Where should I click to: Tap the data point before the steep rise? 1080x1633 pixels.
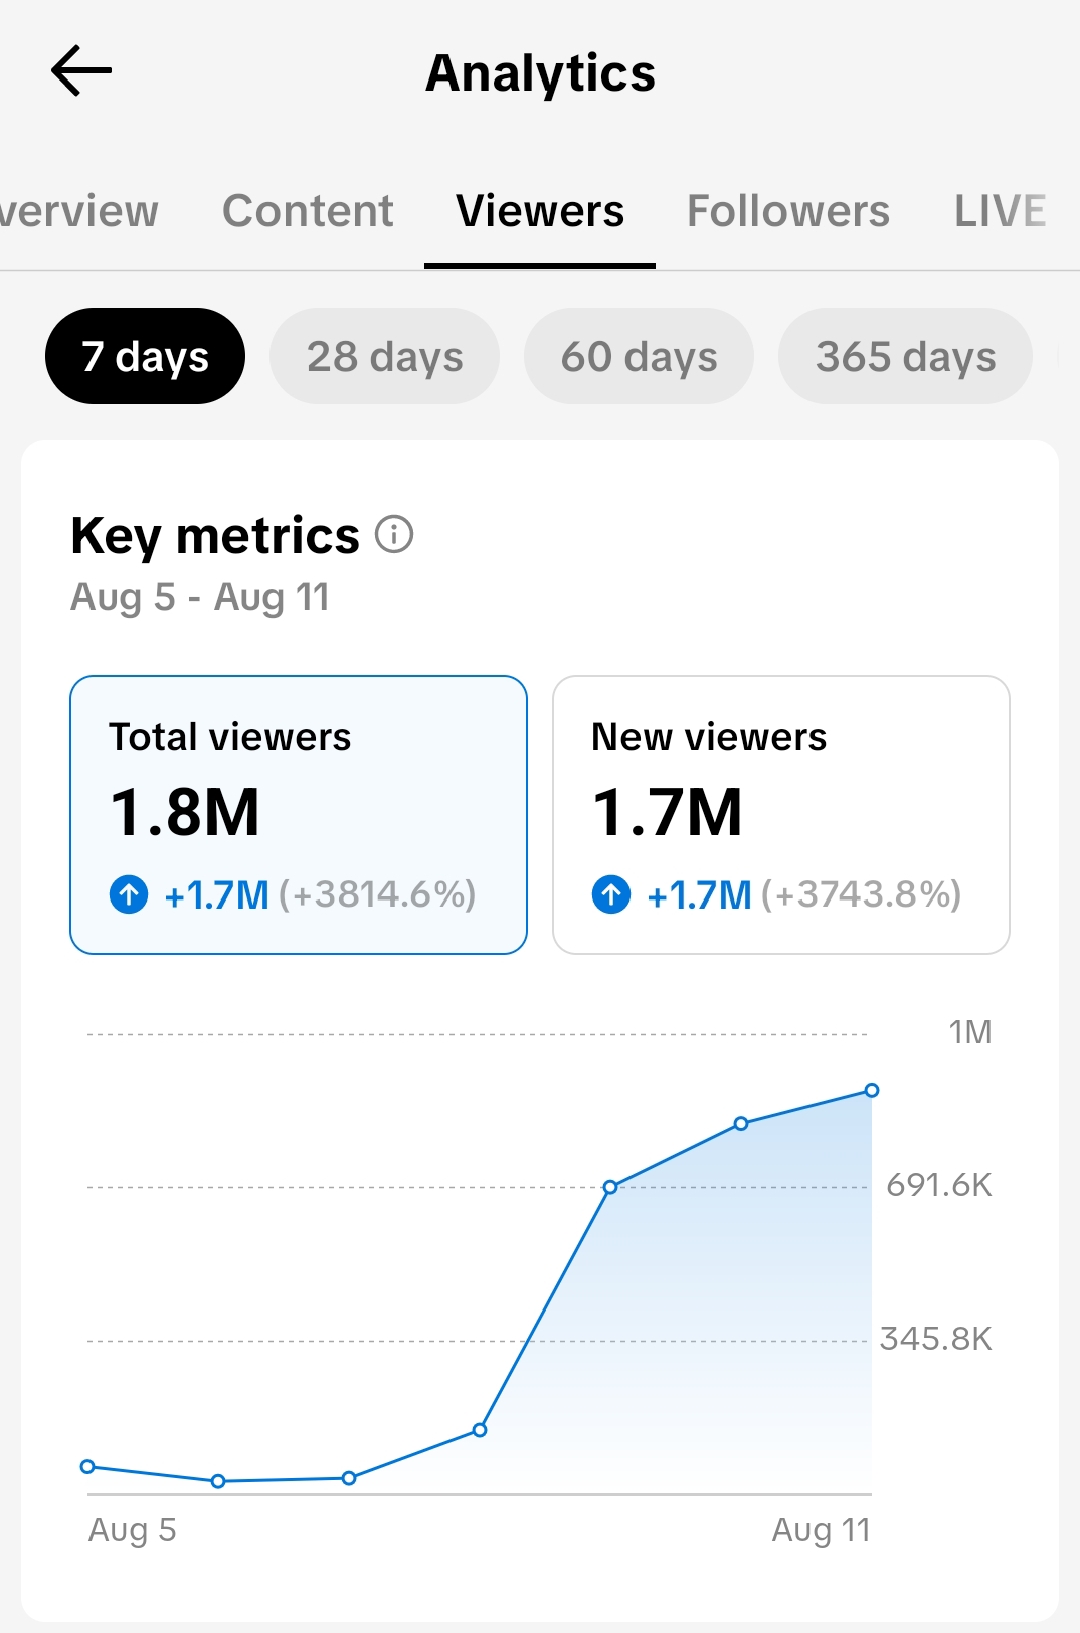point(480,1430)
